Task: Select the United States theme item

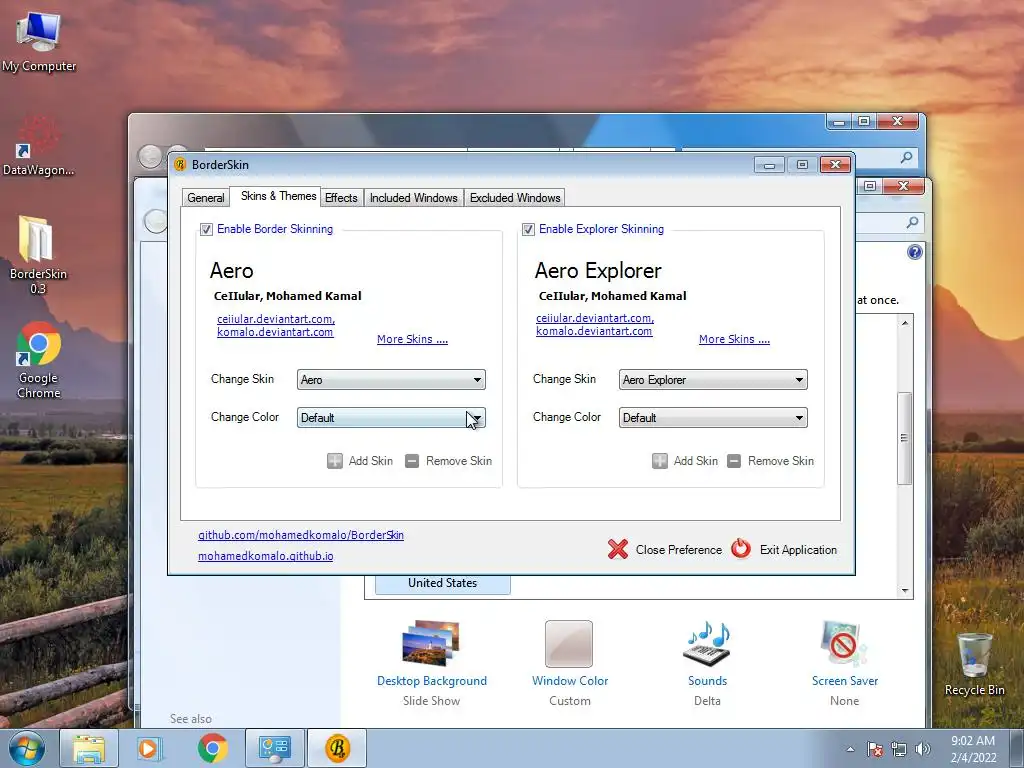Action: (443, 583)
